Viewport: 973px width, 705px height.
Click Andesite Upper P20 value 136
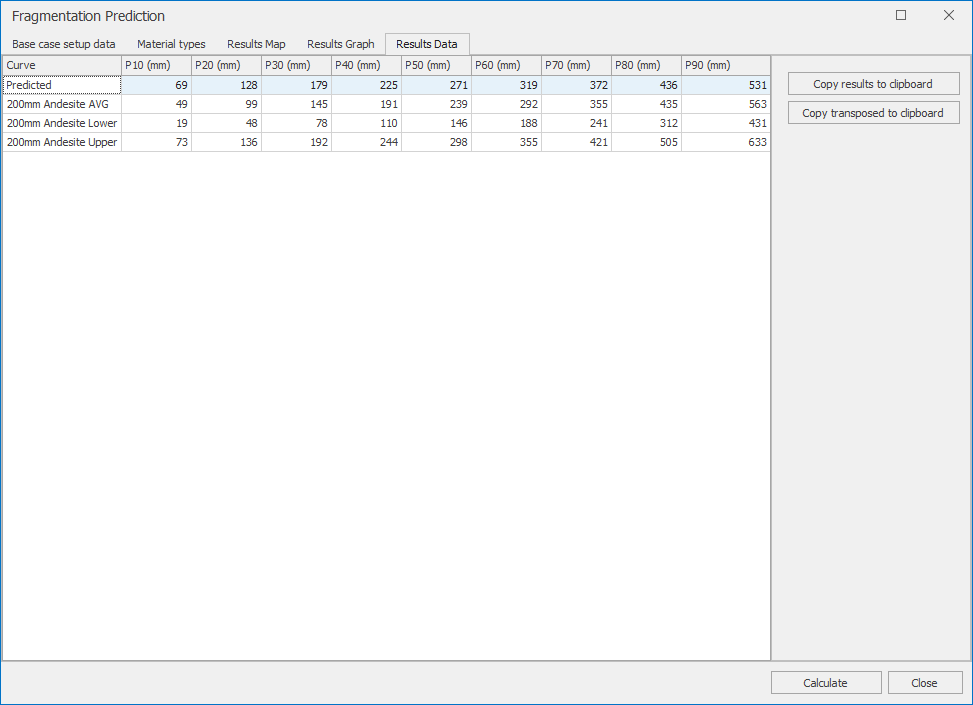point(226,142)
